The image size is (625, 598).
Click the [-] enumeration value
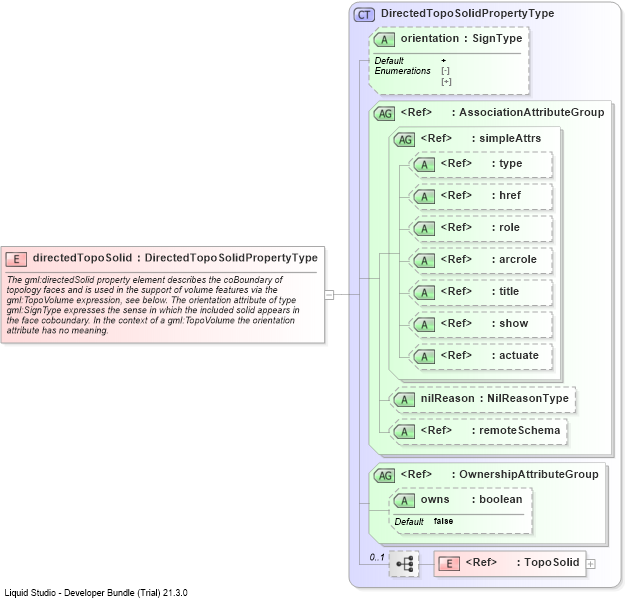pos(446,71)
